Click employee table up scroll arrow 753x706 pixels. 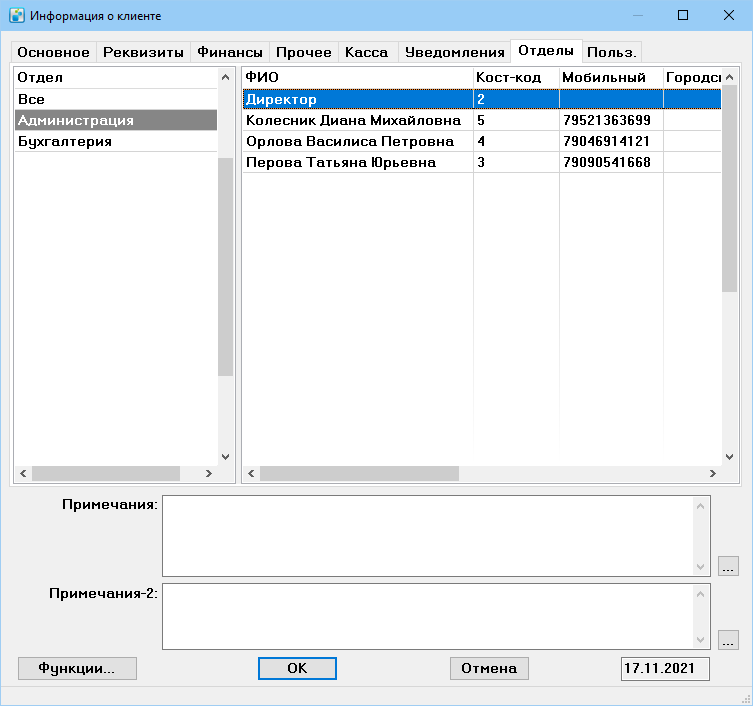pos(729,77)
